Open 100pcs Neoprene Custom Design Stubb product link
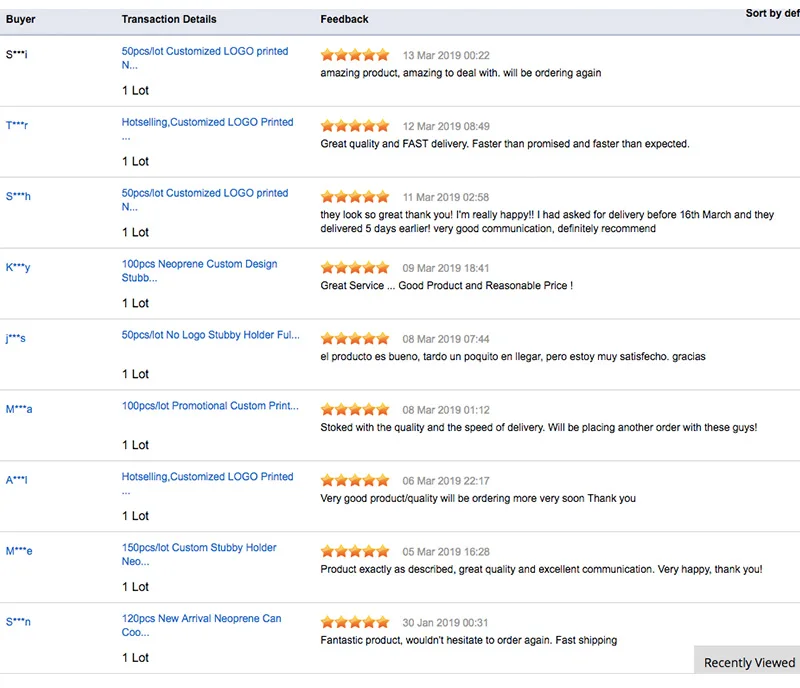 tap(199, 264)
